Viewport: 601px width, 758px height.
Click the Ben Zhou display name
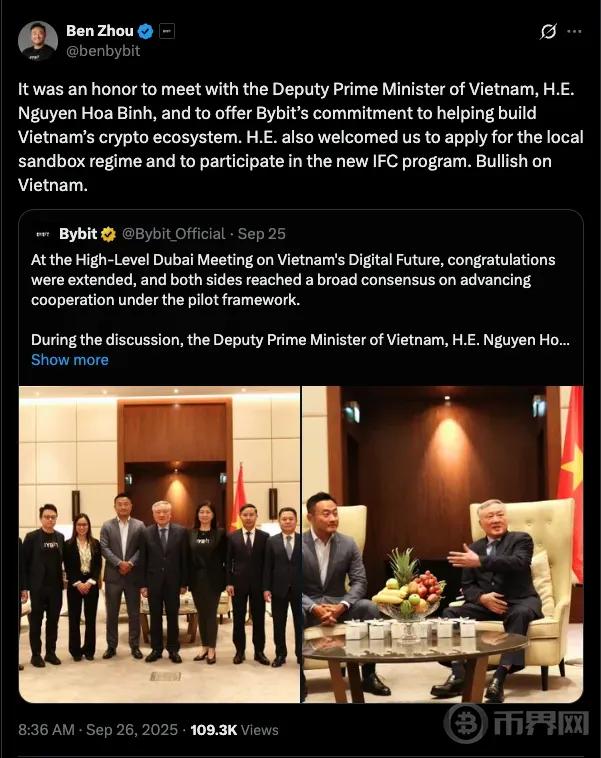tap(100, 30)
